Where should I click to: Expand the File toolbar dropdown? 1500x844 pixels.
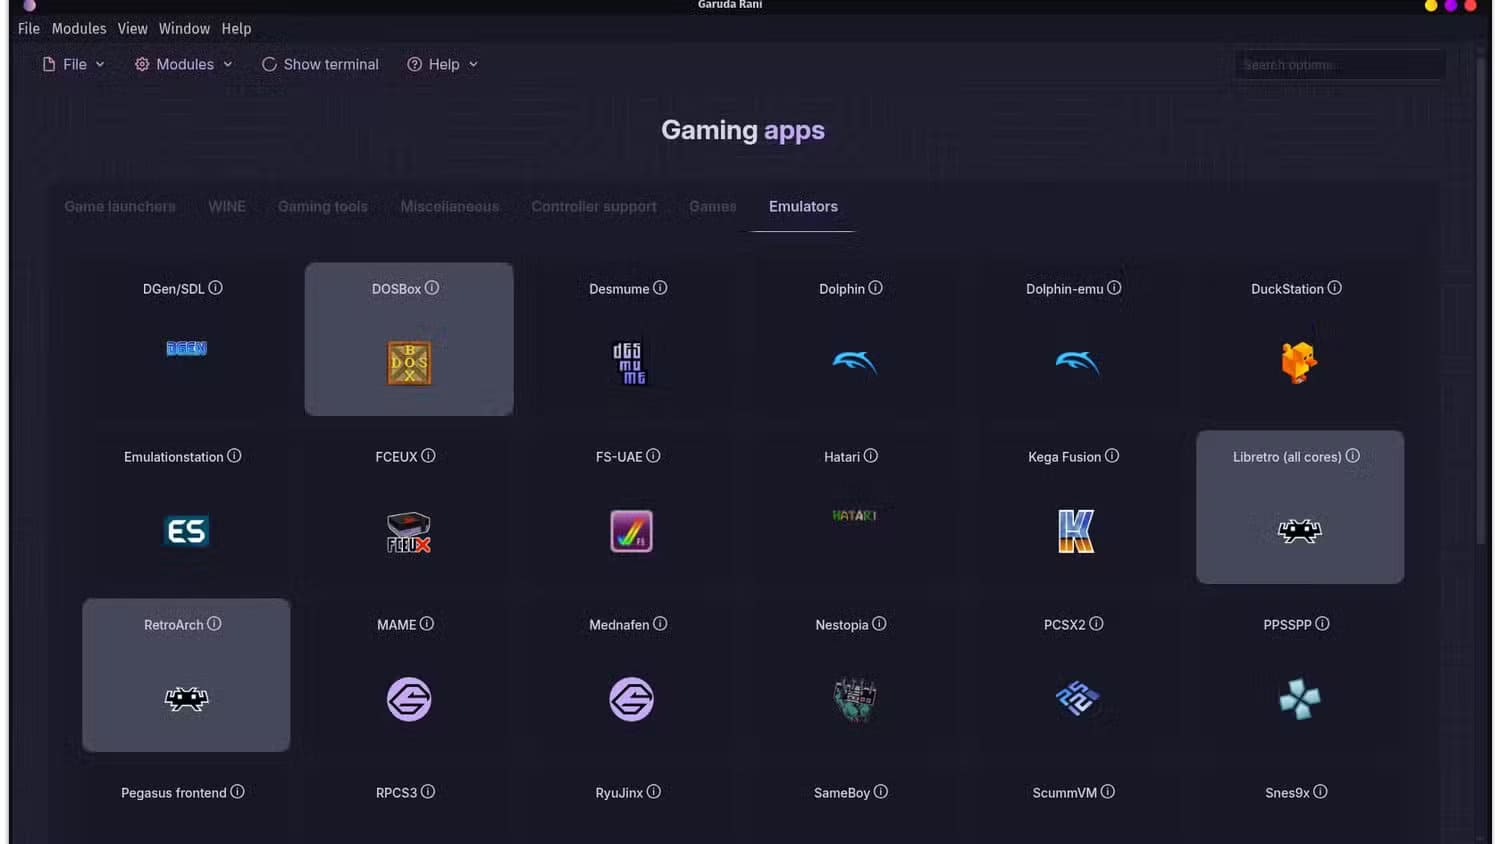tap(73, 64)
